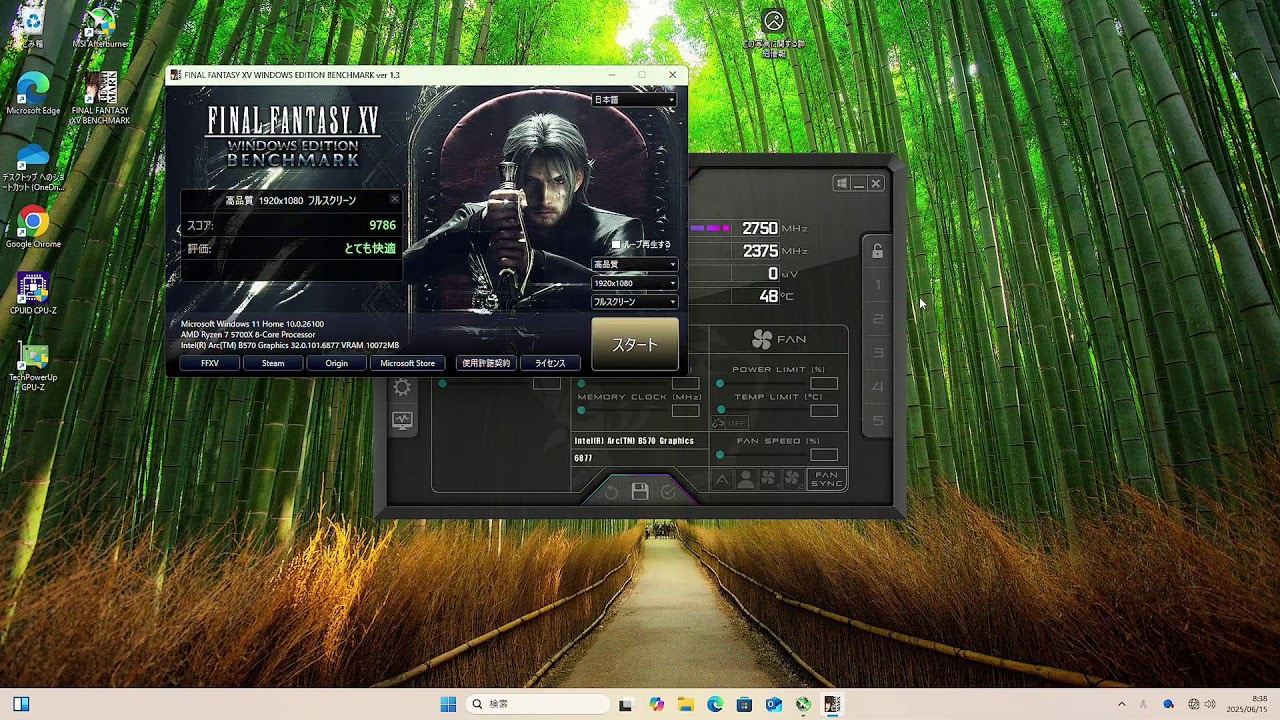1280x720 pixels.
Task: Click the FFXV link button
Action: (x=210, y=363)
